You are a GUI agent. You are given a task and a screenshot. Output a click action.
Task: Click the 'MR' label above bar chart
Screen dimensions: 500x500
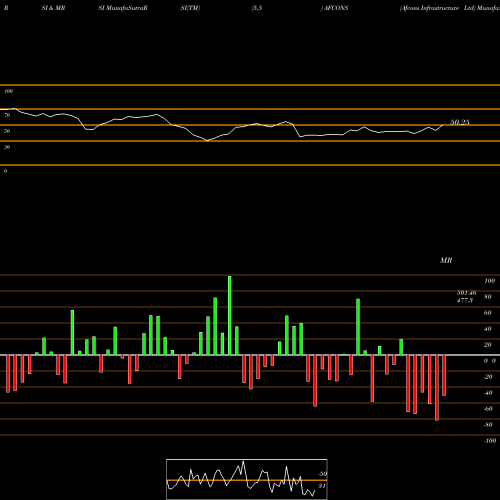446,260
